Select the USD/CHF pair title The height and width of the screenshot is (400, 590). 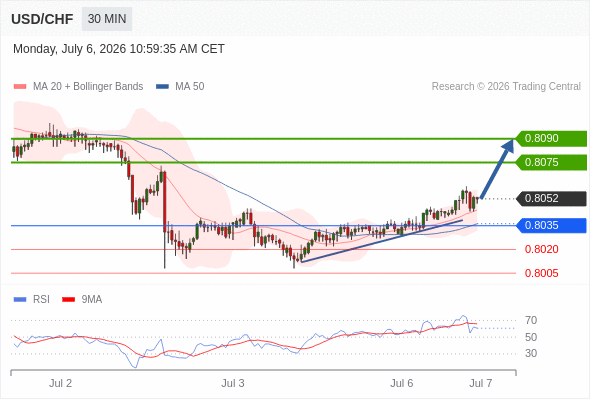(x=42, y=19)
